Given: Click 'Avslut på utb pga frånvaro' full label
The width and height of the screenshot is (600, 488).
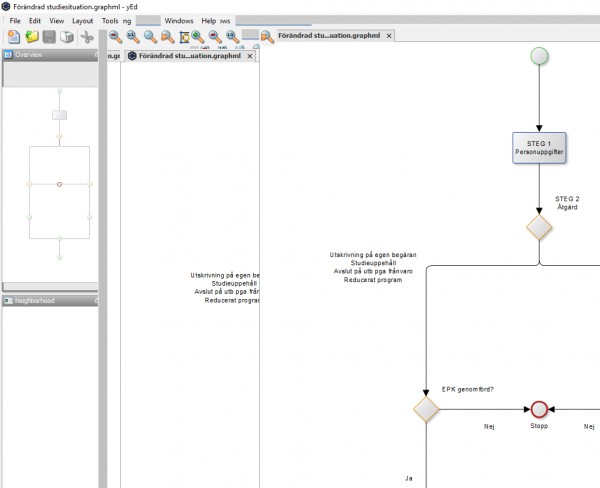Looking at the screenshot, I should click(373, 271).
